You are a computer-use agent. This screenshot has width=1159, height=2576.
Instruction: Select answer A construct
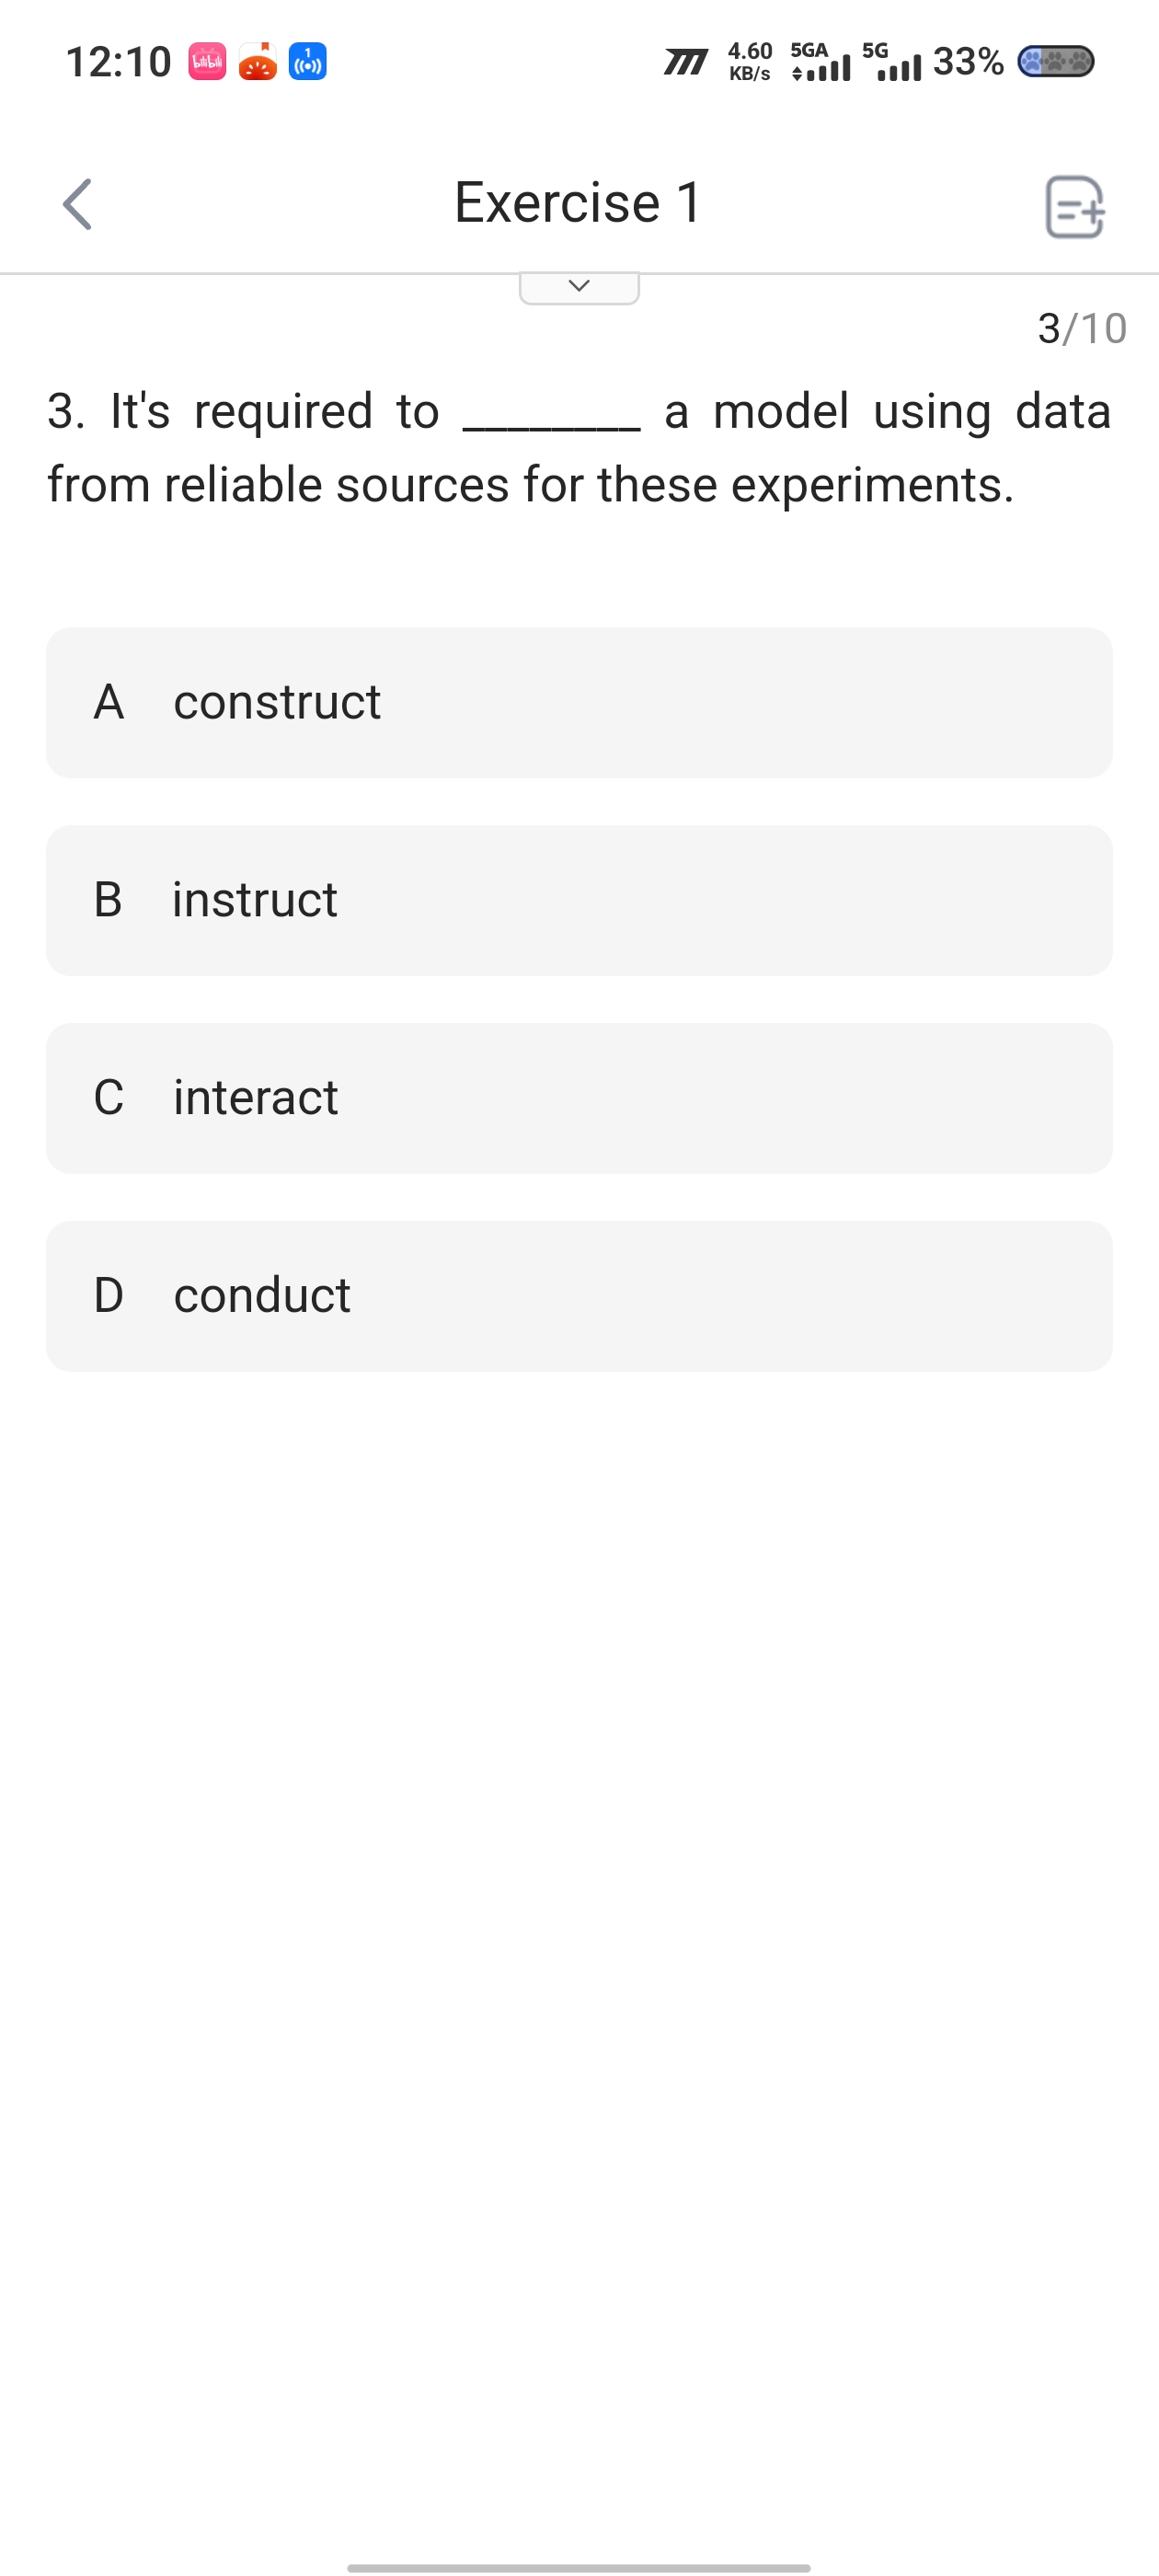[x=579, y=702]
